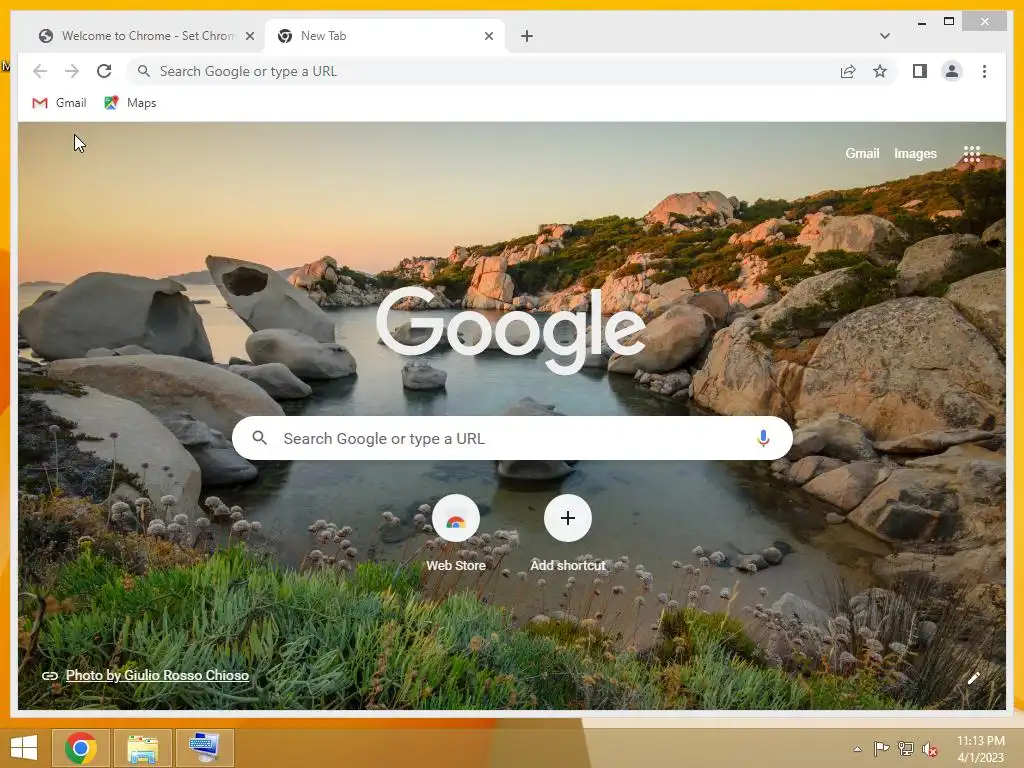Open the Google apps grid
This screenshot has width=1024, height=768.
972,153
